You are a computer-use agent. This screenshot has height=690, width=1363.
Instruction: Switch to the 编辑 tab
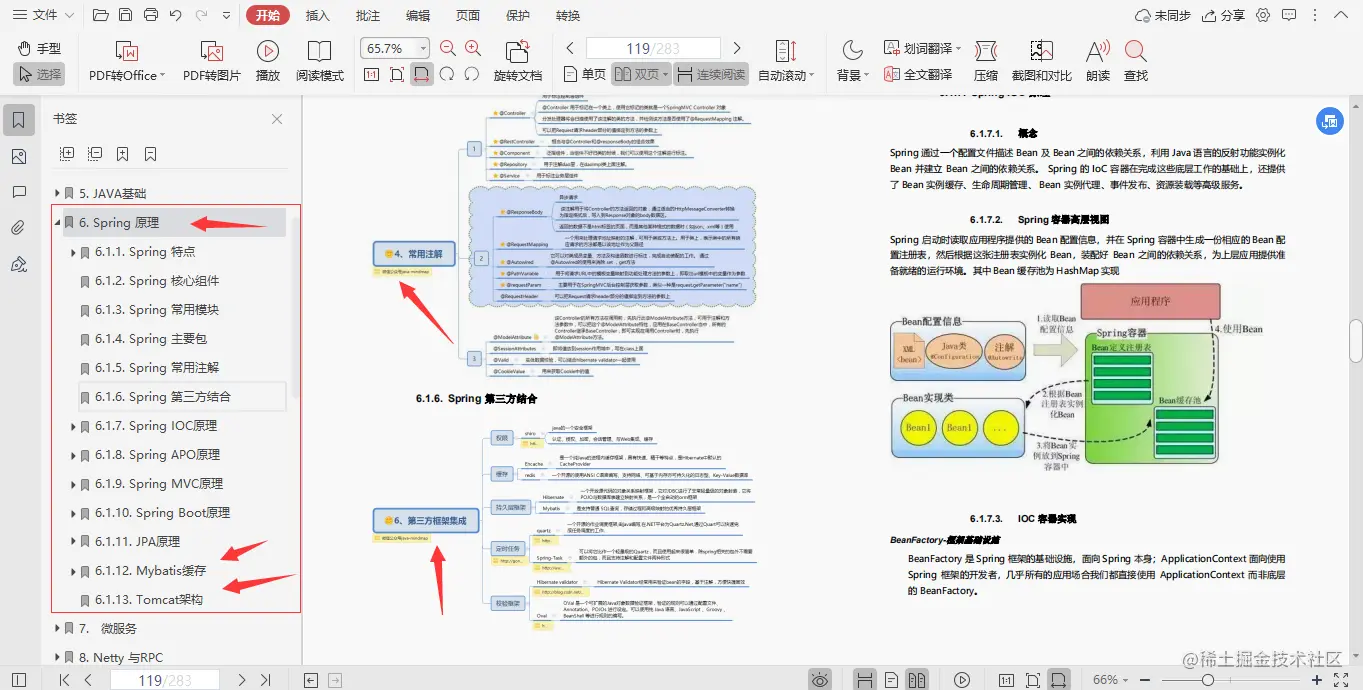(x=418, y=15)
